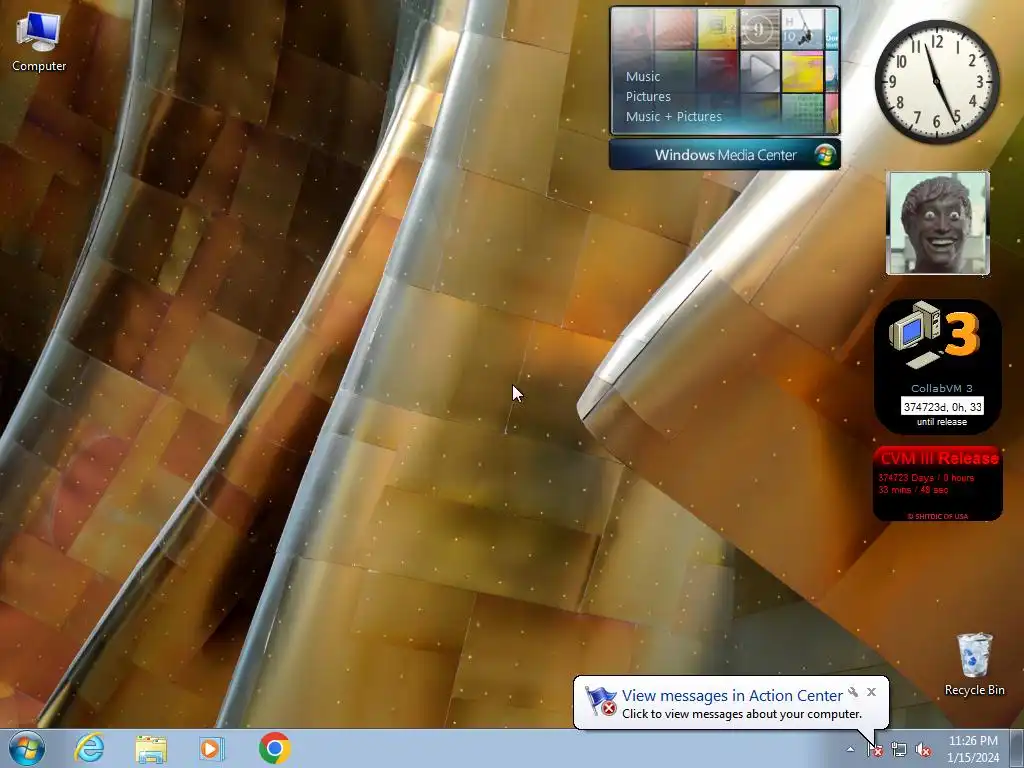Open the taskbar date and time

coord(973,749)
